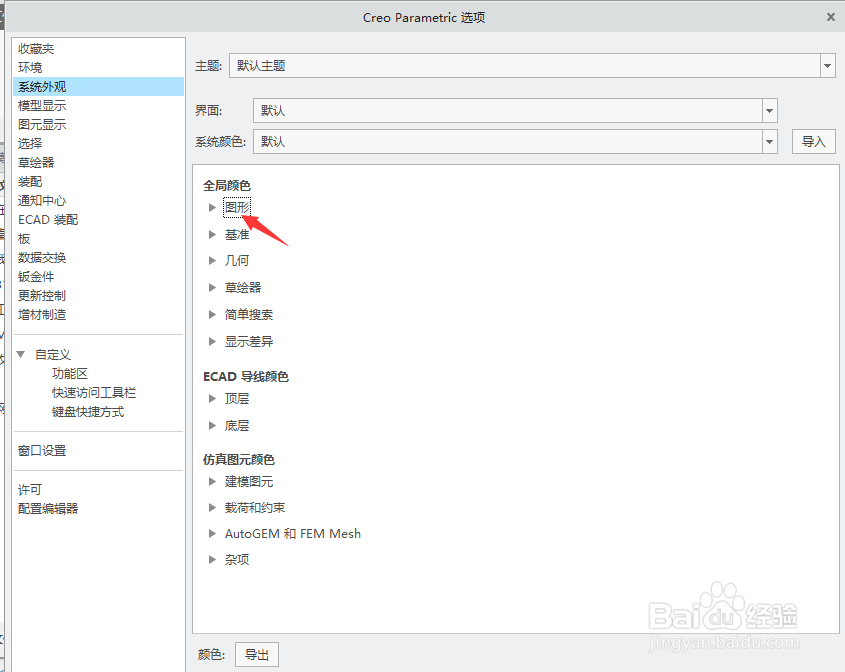The height and width of the screenshot is (672, 845).
Task: Expand the 显示差异 color group
Action: pos(212,342)
